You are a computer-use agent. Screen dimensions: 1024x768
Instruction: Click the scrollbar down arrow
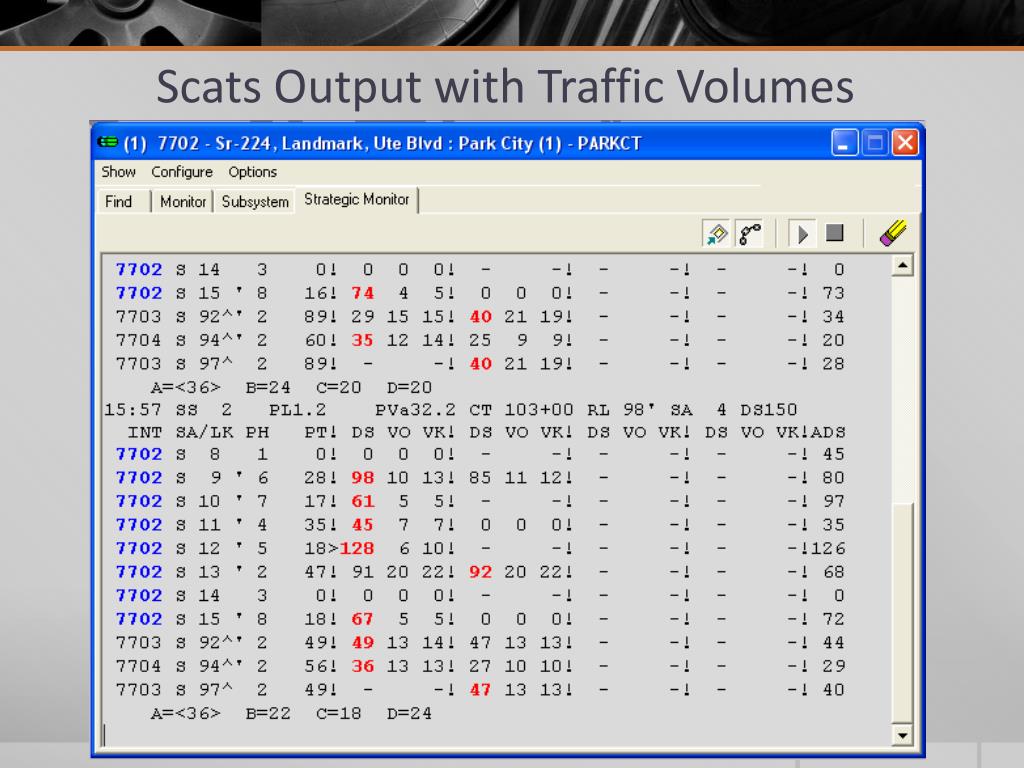pos(902,735)
